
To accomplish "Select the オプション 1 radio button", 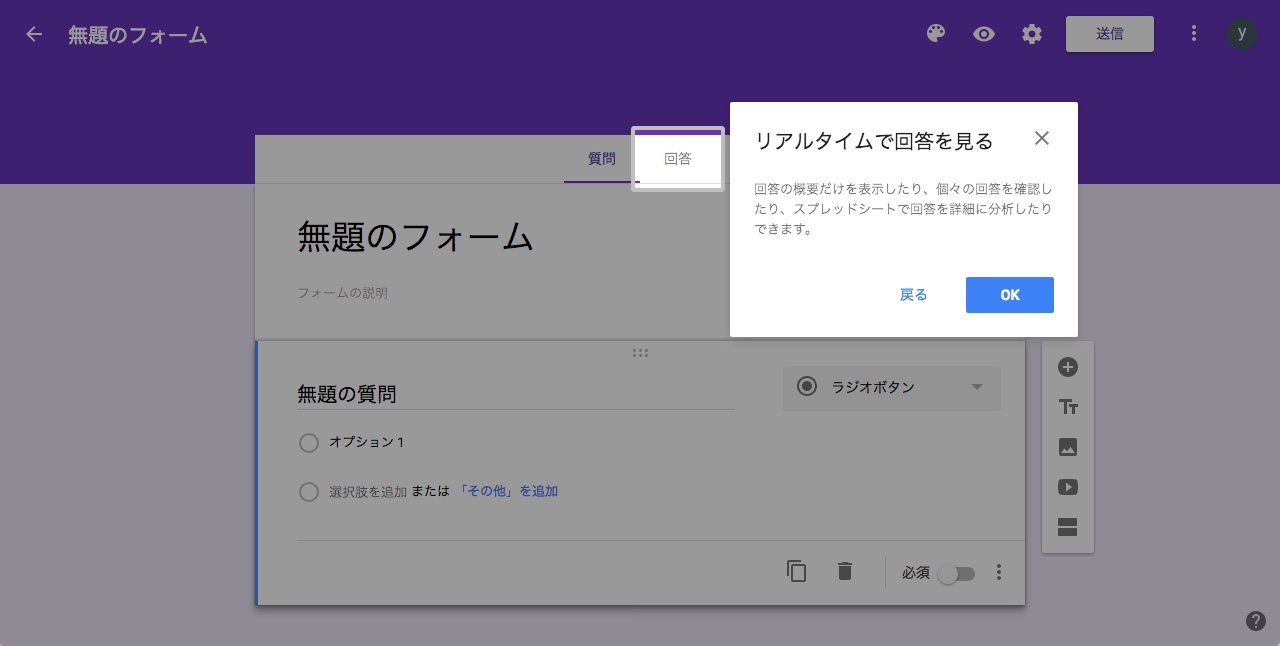I will tap(309, 443).
